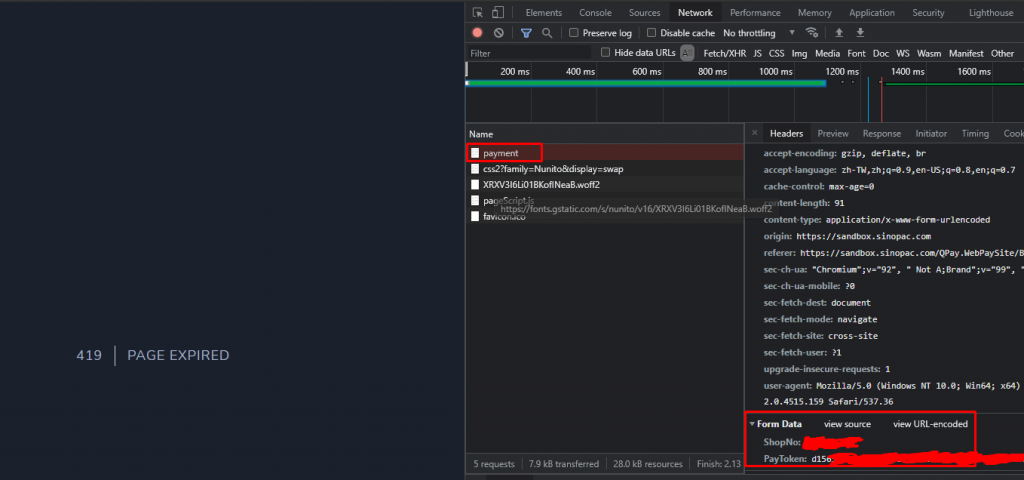Toggle the device toolbar icon
Image resolution: width=1024 pixels, height=480 pixels.
click(498, 12)
